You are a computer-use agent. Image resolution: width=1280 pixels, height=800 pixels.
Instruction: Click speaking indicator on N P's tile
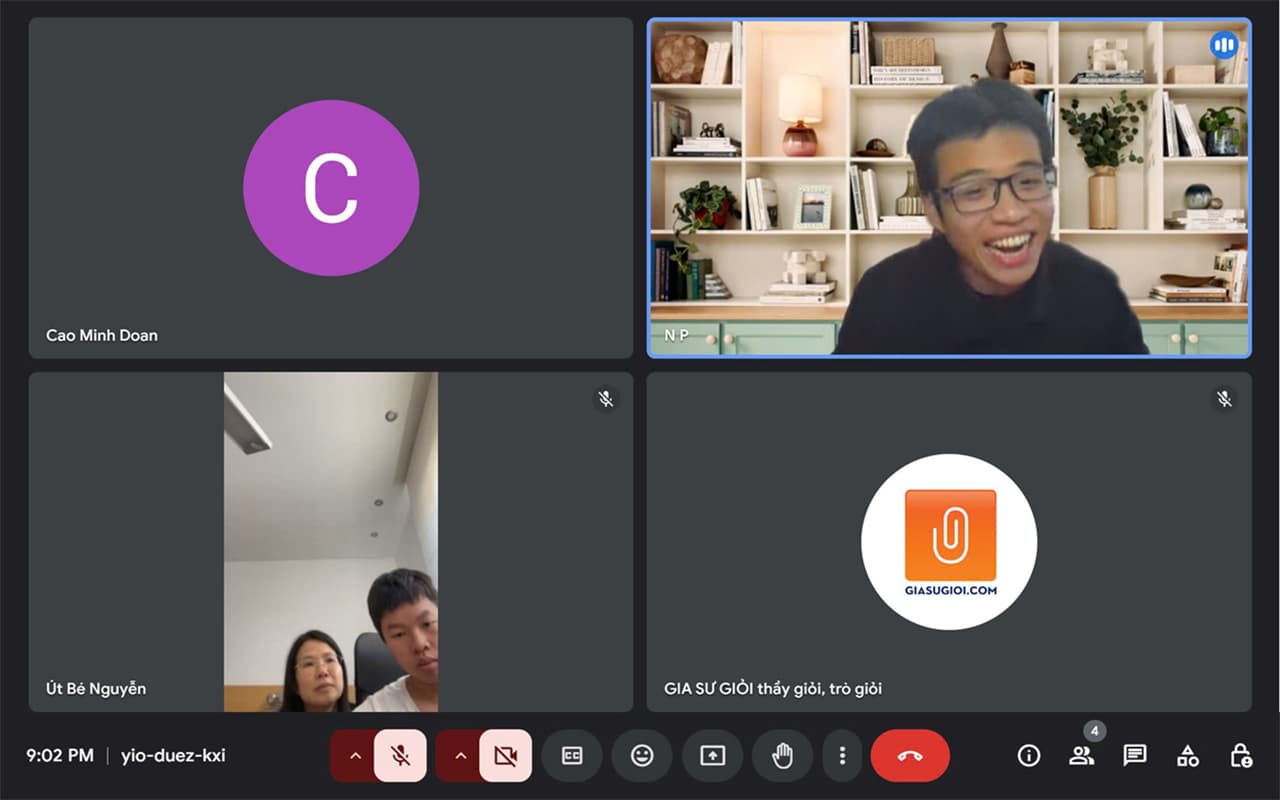click(x=1224, y=45)
